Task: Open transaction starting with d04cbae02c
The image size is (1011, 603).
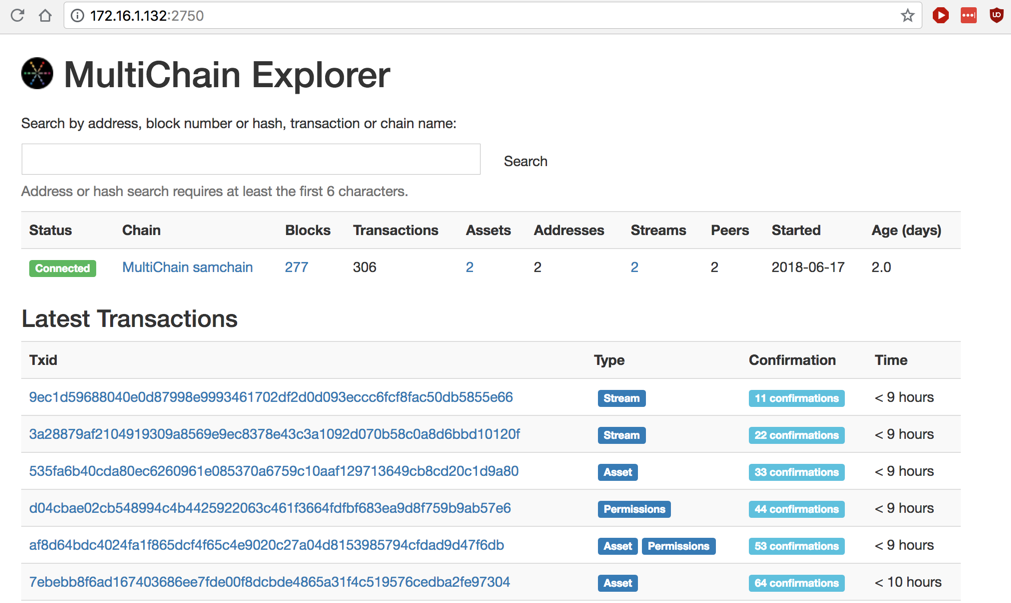Action: pyautogui.click(x=270, y=509)
